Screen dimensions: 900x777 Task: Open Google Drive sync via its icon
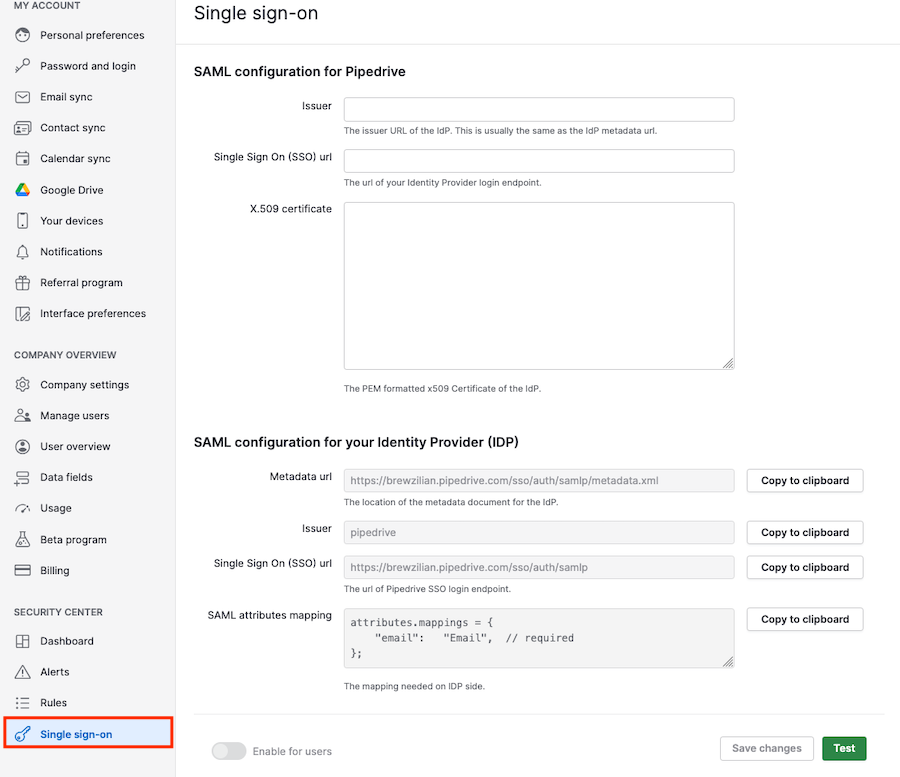[x=22, y=189]
